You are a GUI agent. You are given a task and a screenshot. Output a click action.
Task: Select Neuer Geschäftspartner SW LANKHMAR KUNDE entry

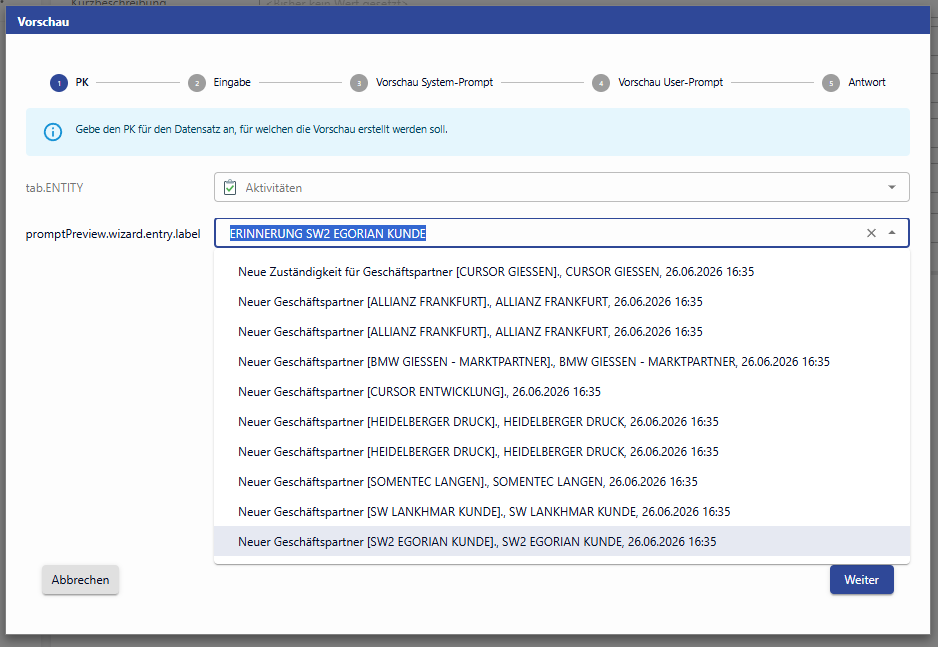pyautogui.click(x=562, y=511)
